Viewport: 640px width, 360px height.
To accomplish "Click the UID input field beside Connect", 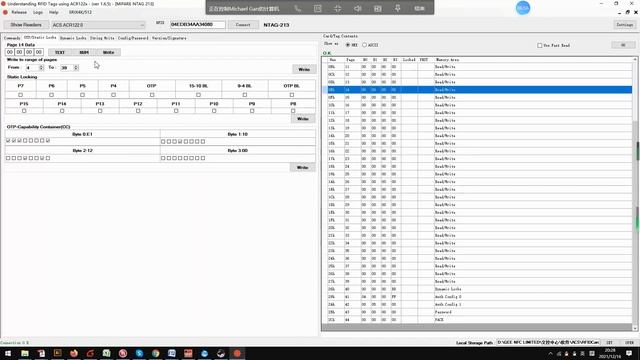I will (198, 24).
